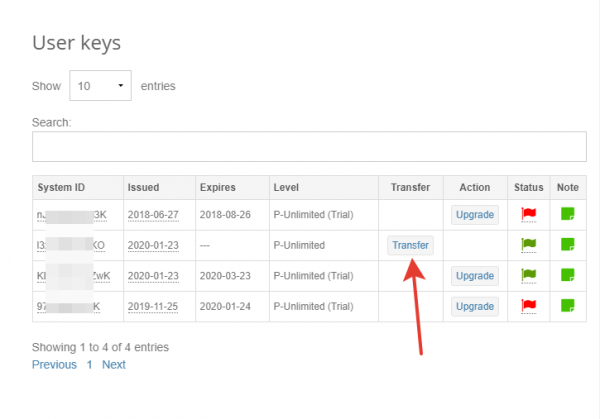Upgrade the trial key expiring 2020-03-23
The height and width of the screenshot is (419, 600).
pos(474,275)
